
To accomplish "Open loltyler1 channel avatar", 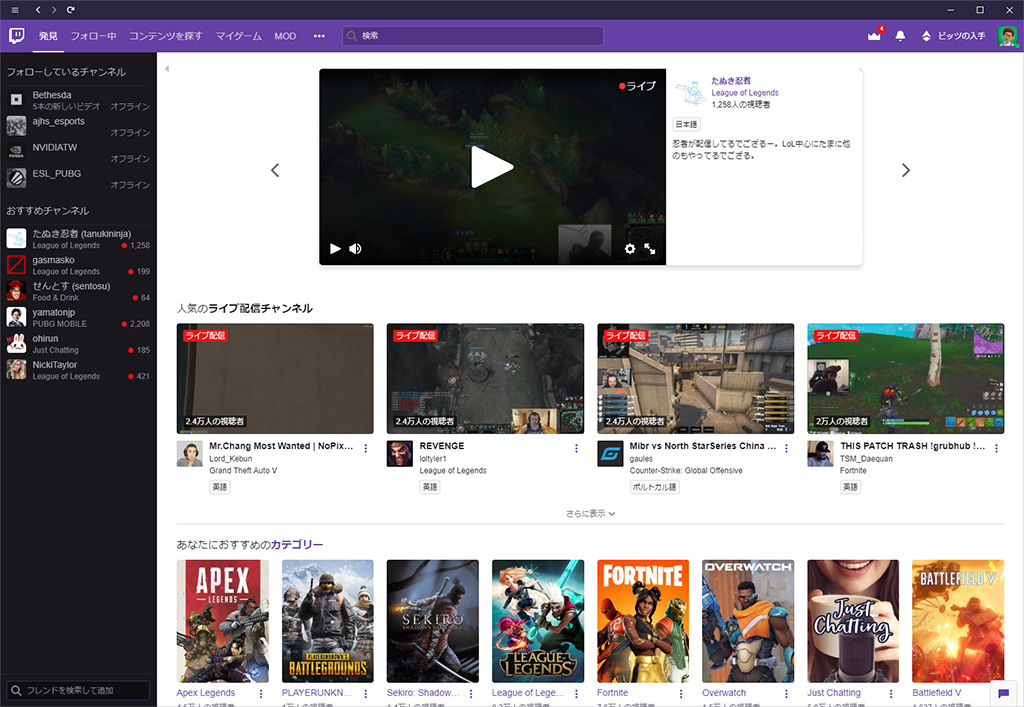I will (x=400, y=454).
